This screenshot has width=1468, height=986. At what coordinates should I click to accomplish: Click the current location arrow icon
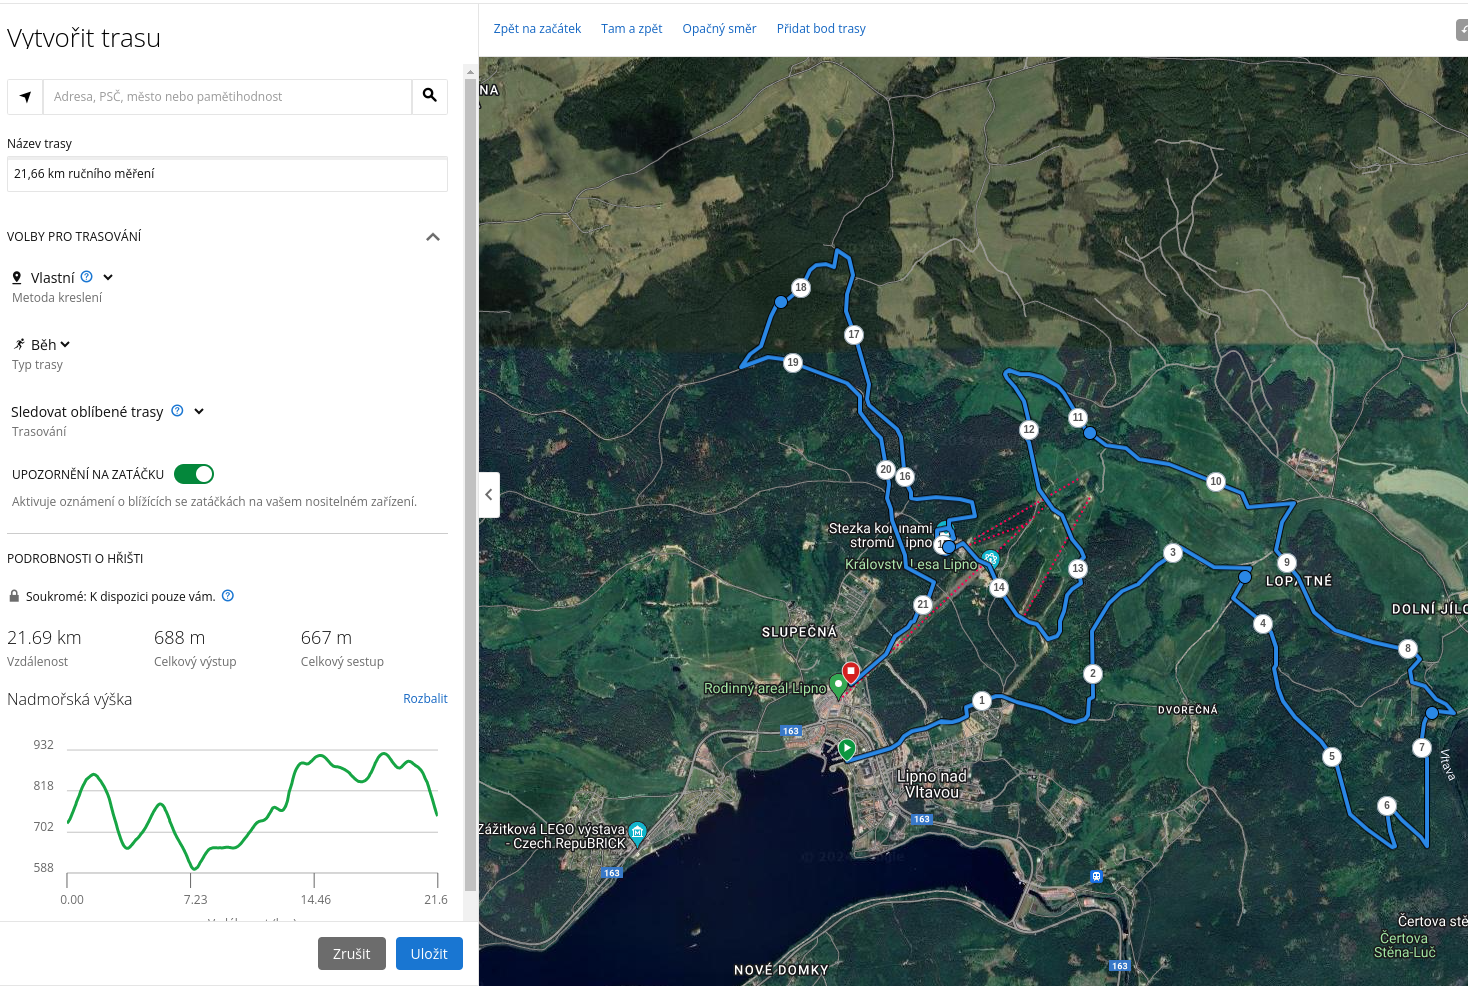[x=26, y=97]
